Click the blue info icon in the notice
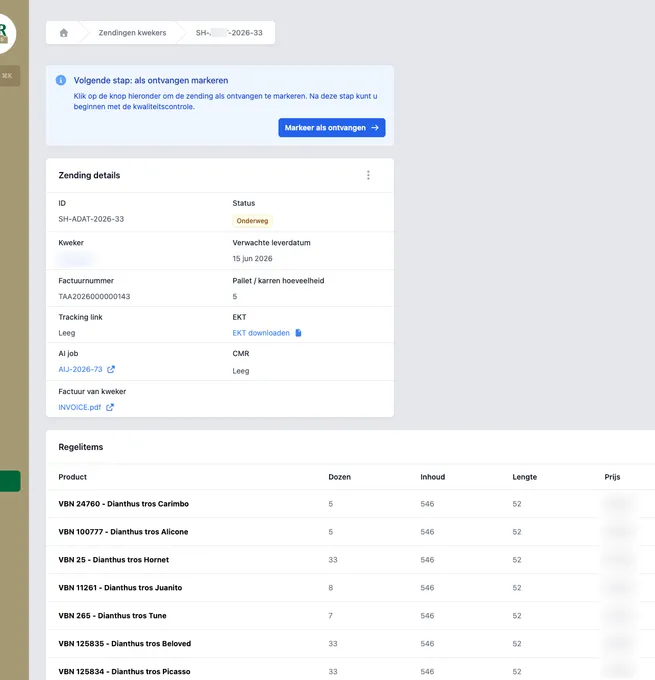This screenshot has width=655, height=680. click(x=61, y=80)
